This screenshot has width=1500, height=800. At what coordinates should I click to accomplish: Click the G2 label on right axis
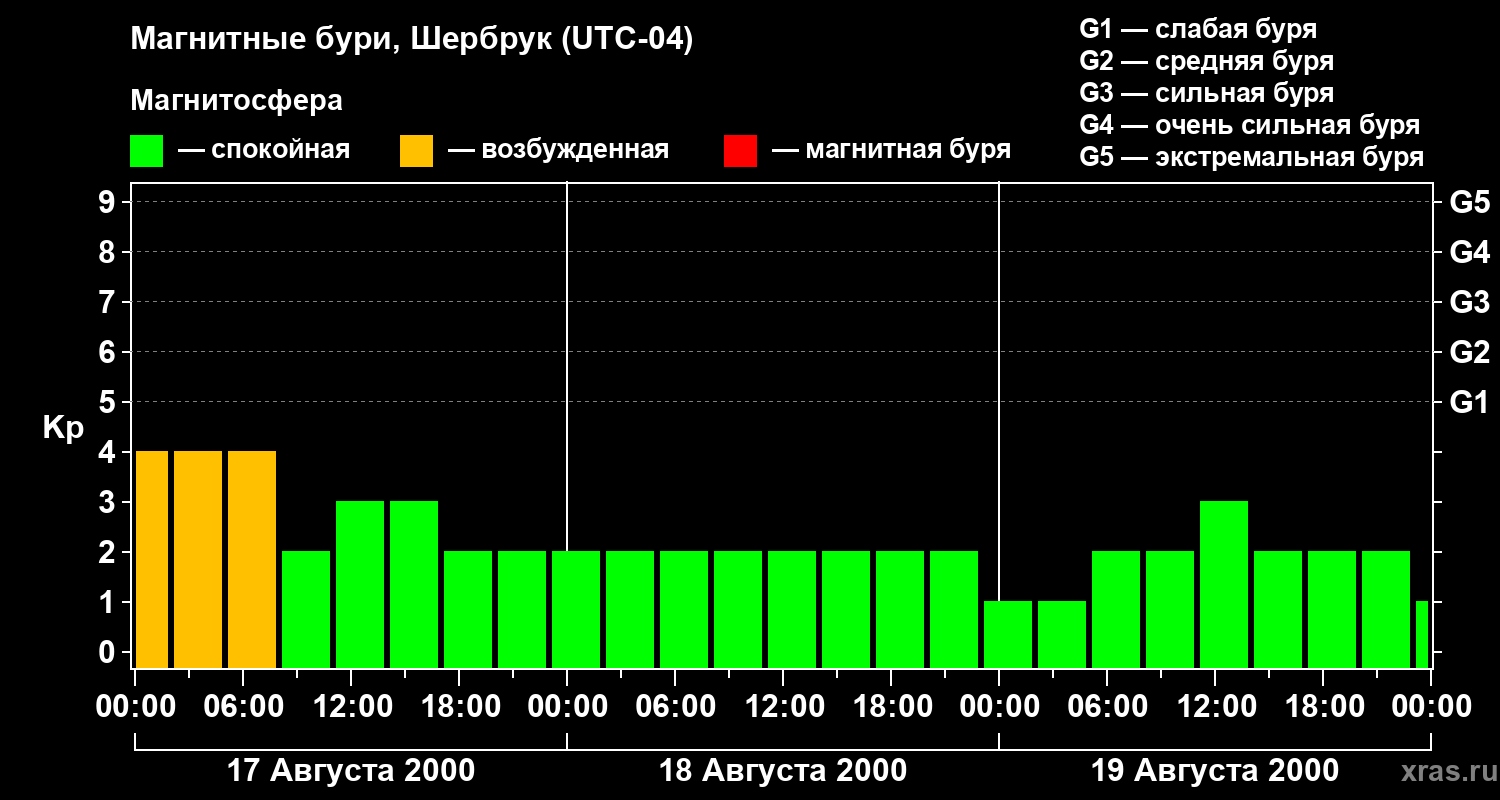(x=1469, y=352)
